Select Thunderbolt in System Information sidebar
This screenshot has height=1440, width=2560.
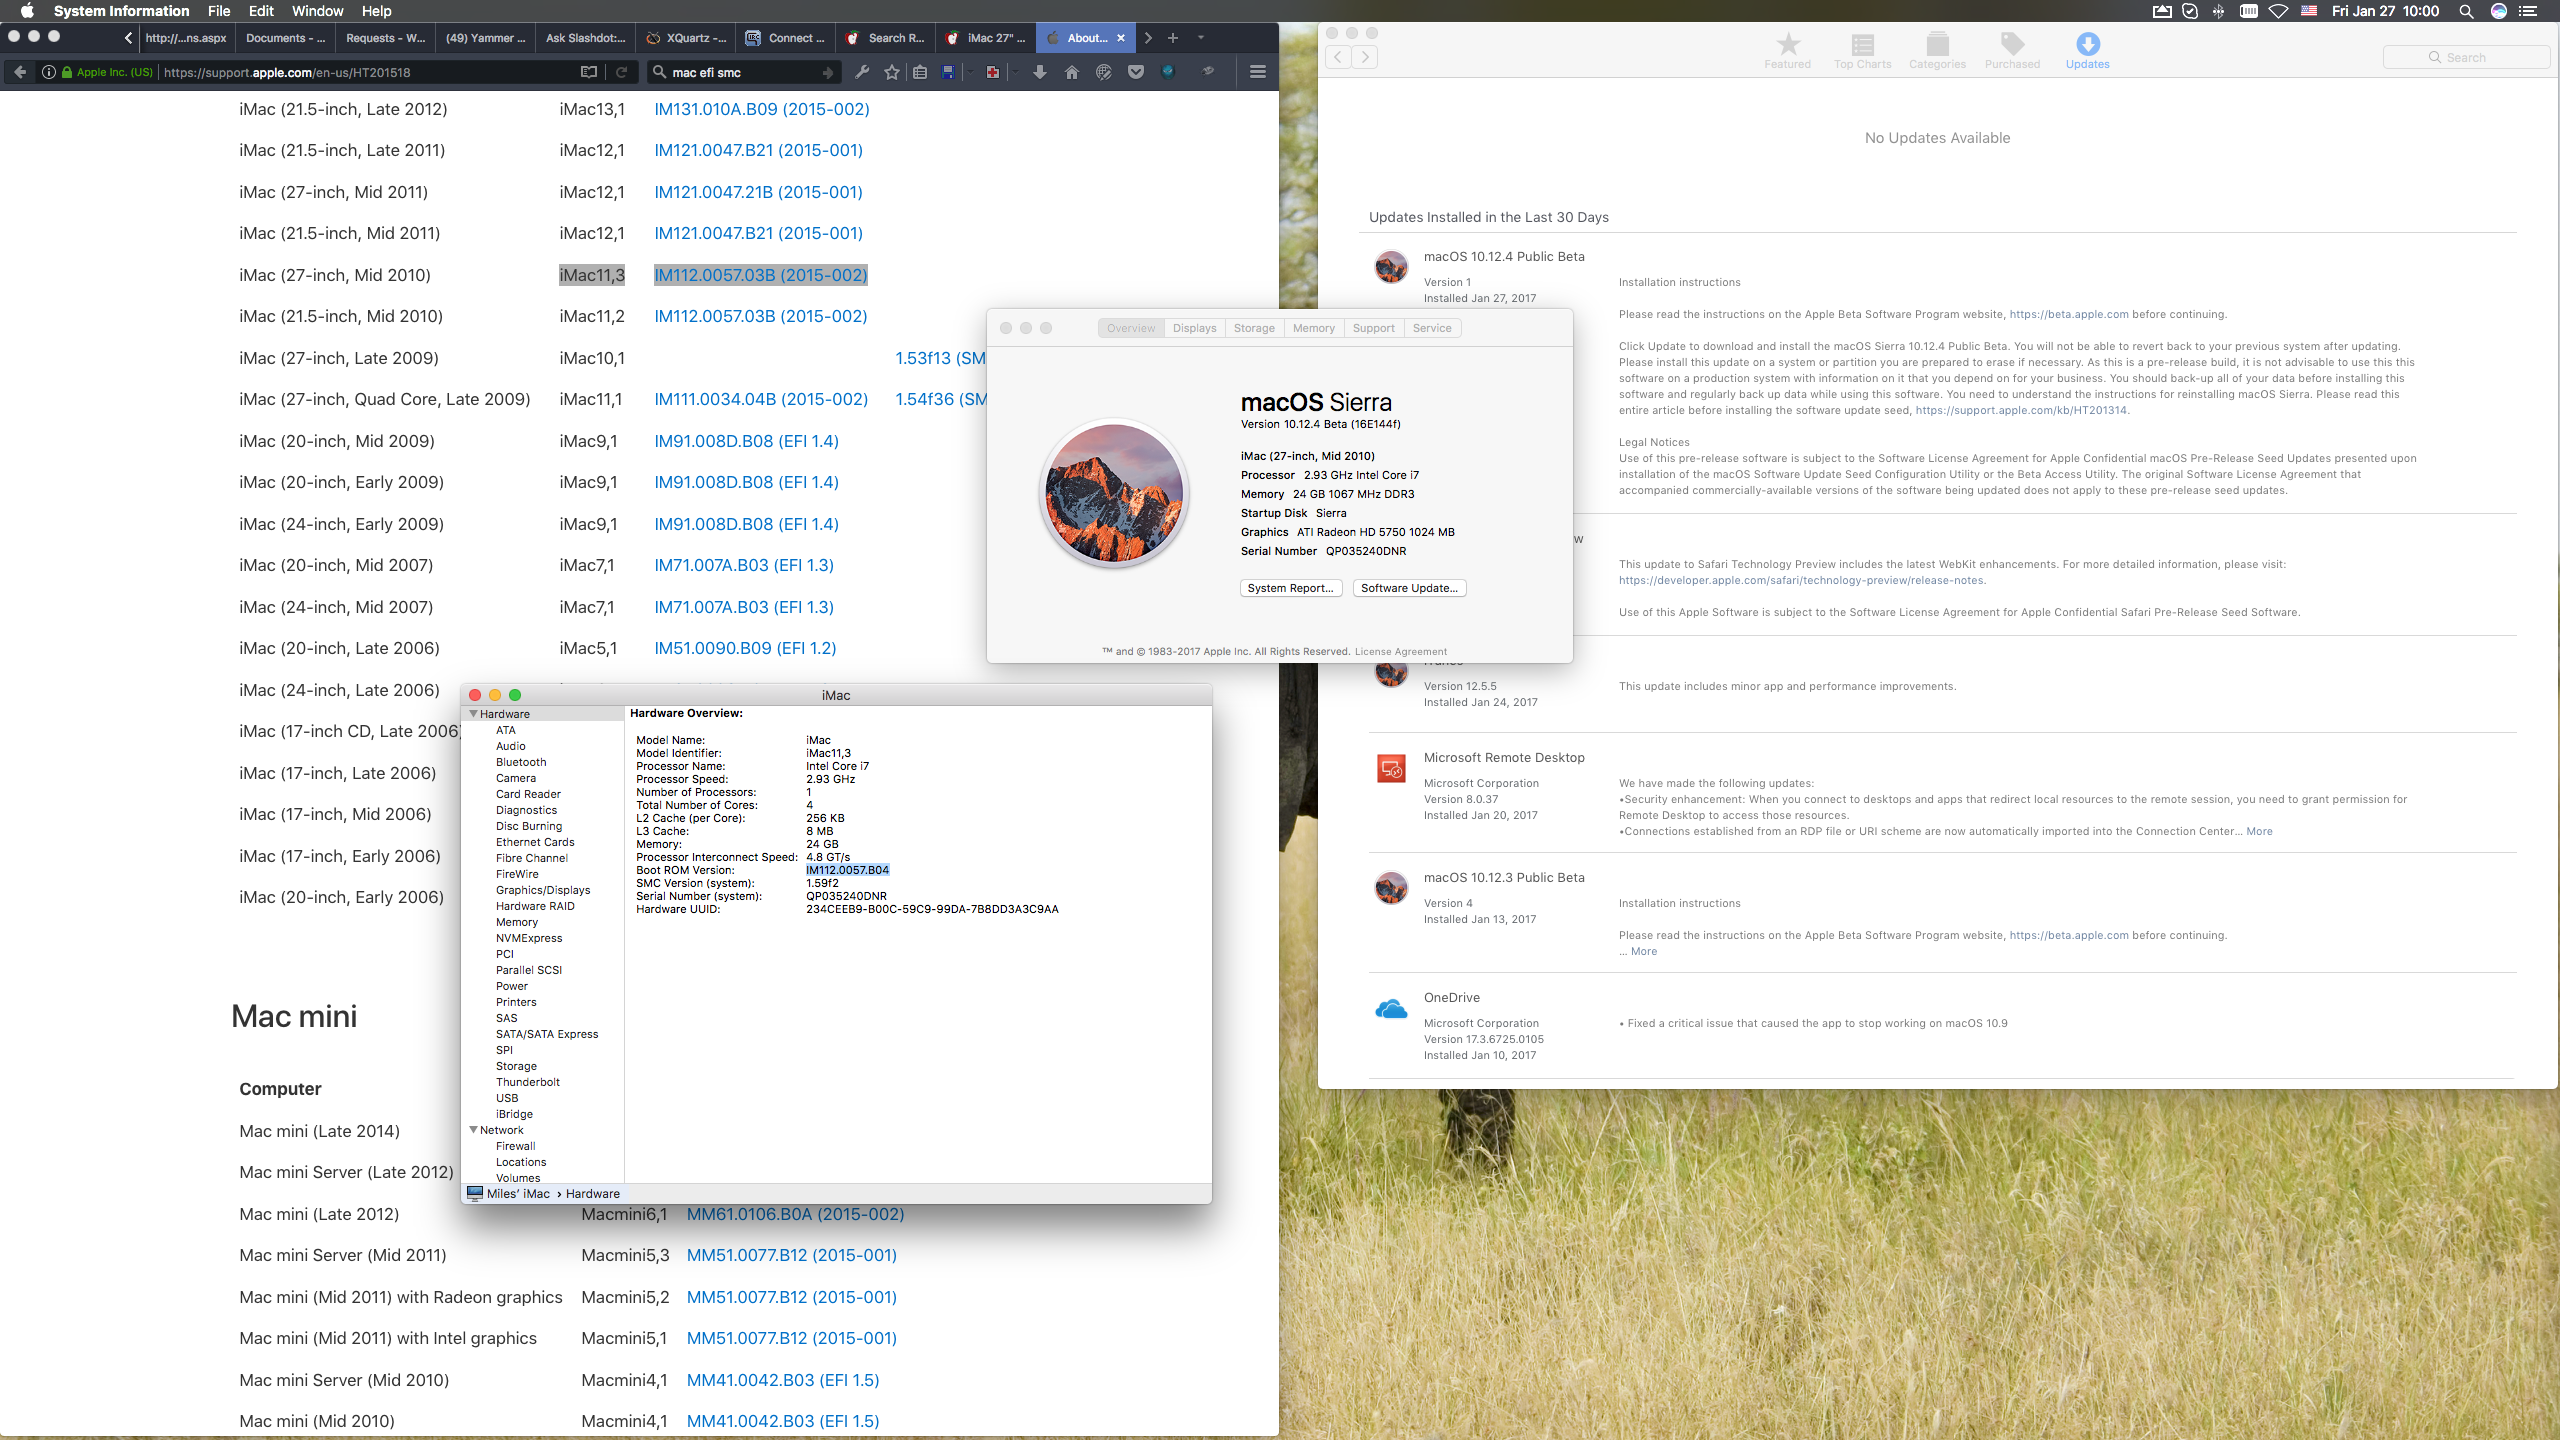[x=527, y=1082]
